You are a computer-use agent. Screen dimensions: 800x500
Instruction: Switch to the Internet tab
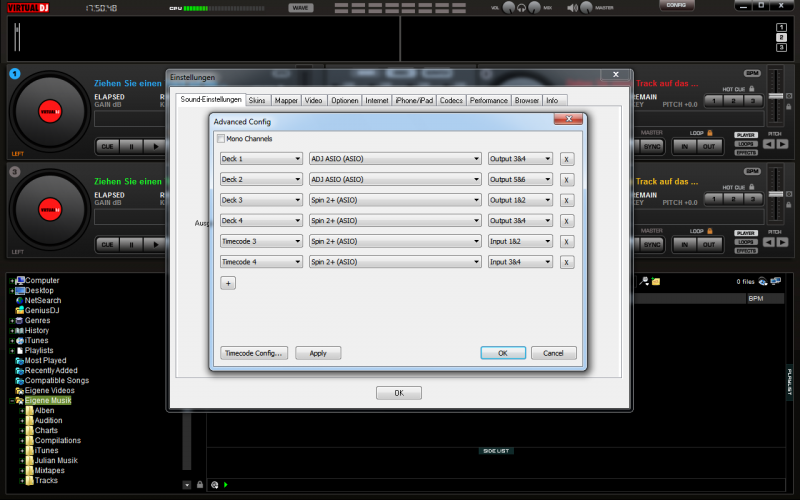377,101
